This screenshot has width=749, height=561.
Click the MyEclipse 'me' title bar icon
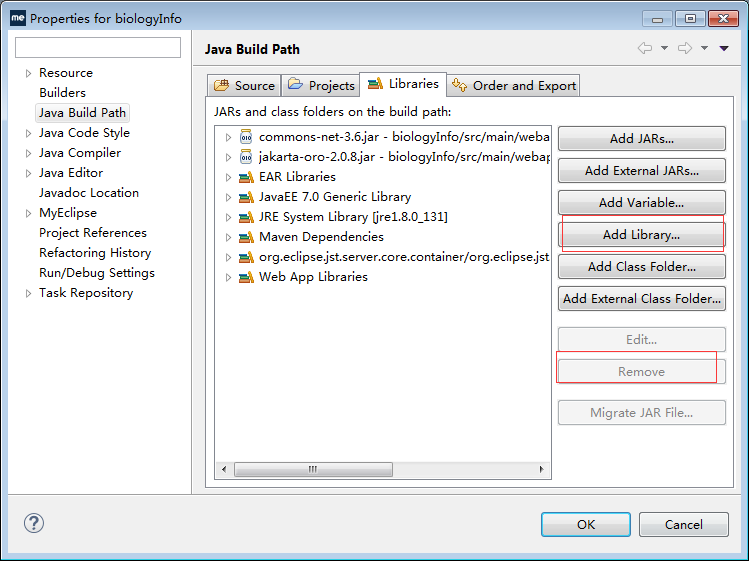pos(18,18)
